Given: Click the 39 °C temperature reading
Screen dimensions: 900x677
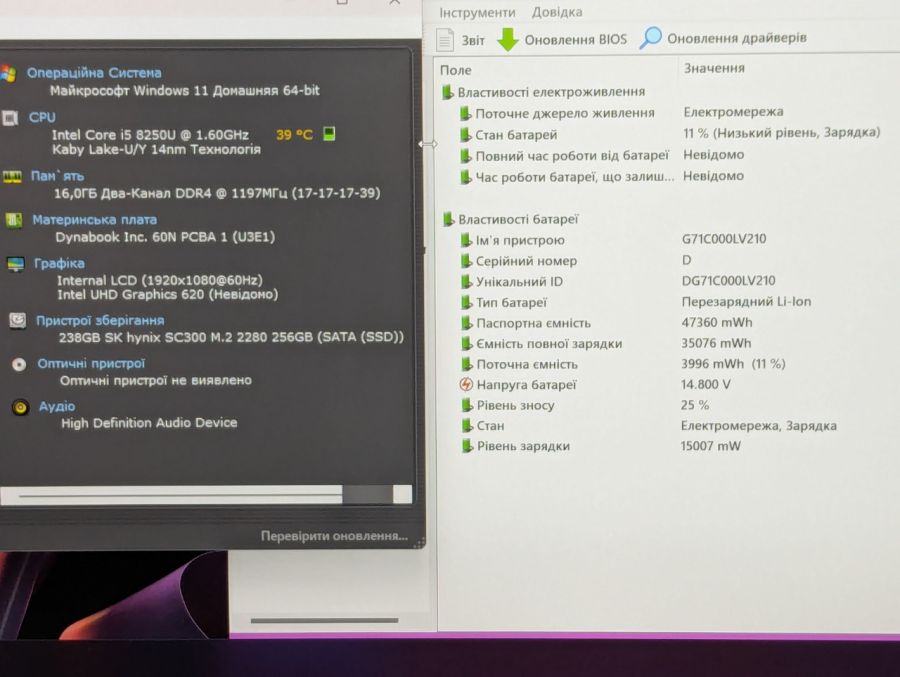Looking at the screenshot, I should pyautogui.click(x=294, y=135).
